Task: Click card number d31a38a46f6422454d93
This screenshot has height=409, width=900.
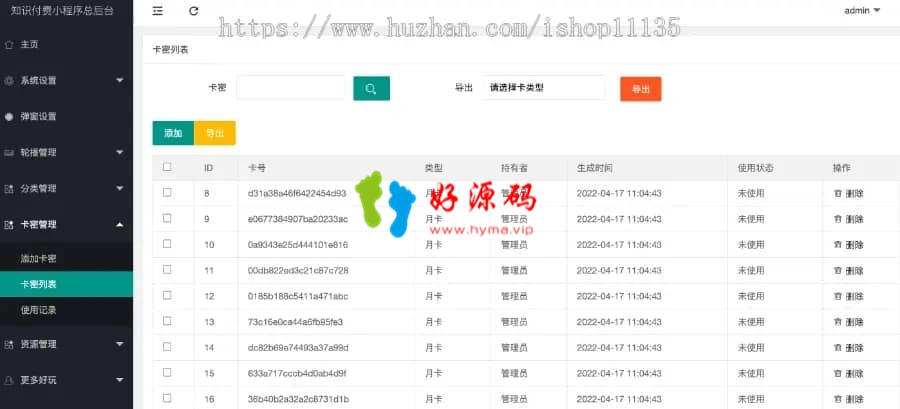Action: click(x=297, y=193)
